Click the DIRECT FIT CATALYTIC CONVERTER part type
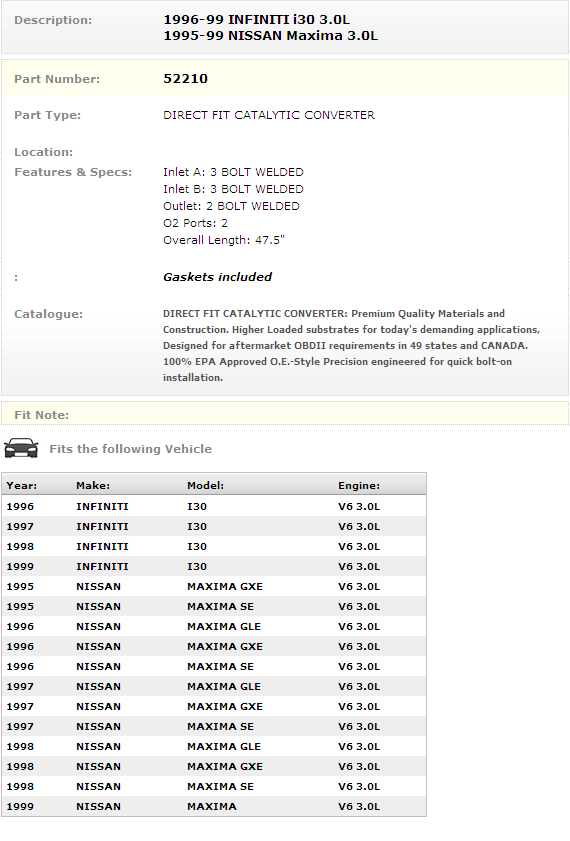Image resolution: width=570 pixels, height=841 pixels. [x=269, y=115]
